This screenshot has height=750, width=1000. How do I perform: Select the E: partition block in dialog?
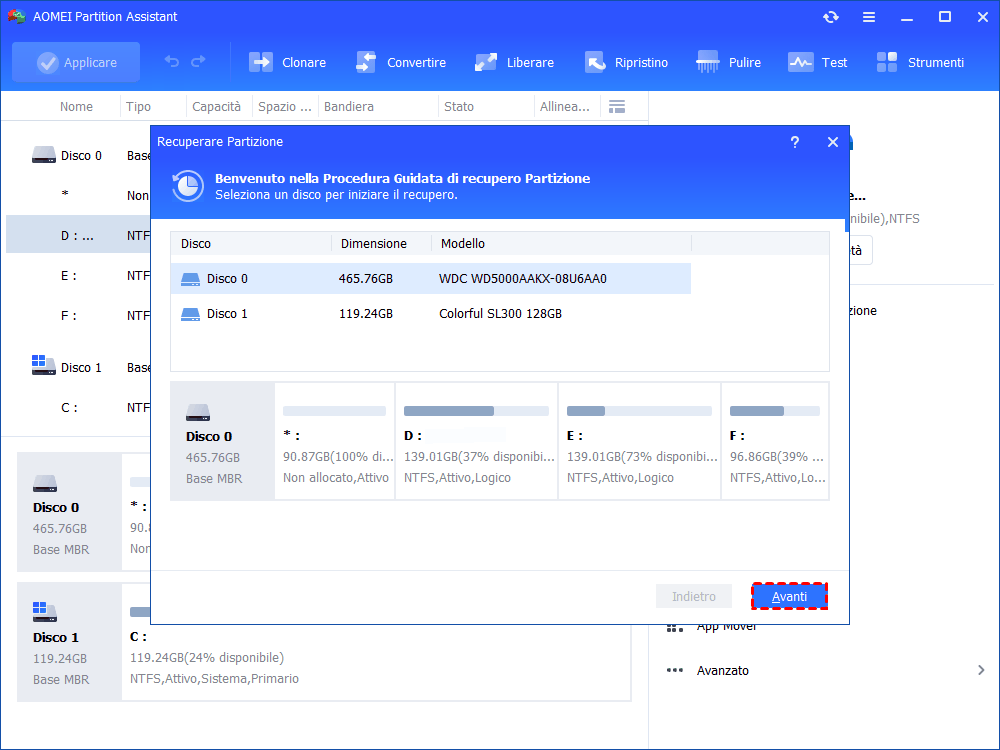coord(639,441)
